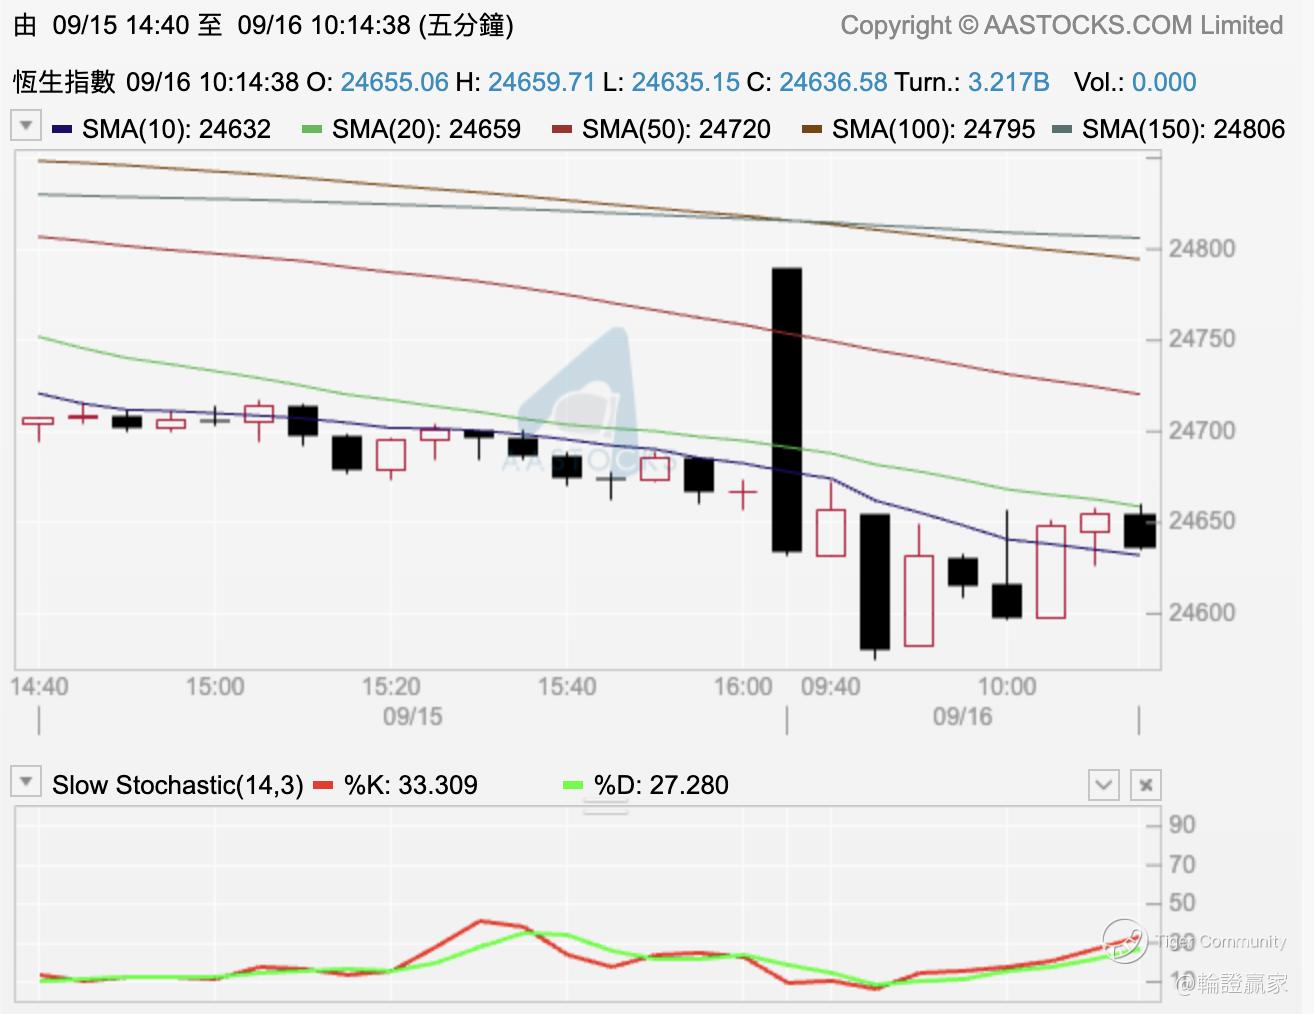Open the SMA indicator dropdown arrow

point(26,125)
